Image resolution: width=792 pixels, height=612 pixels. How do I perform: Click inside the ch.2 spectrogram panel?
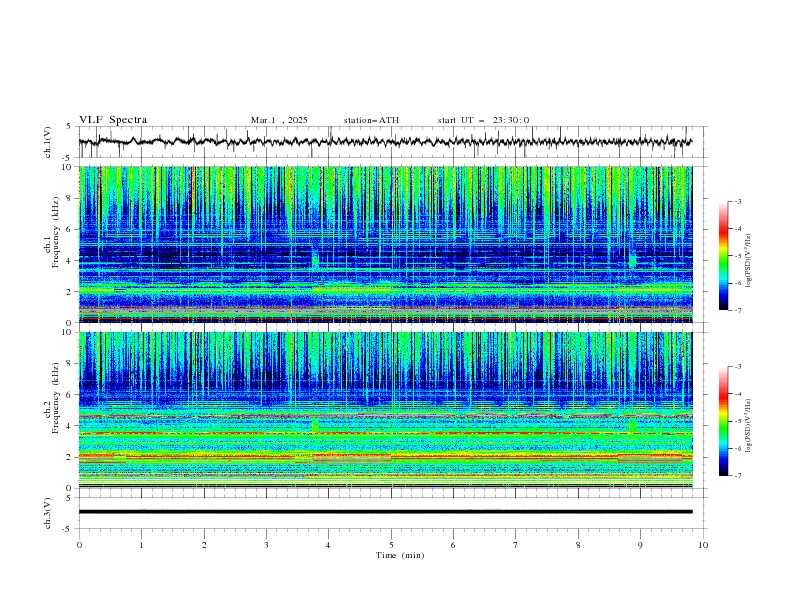coord(385,410)
